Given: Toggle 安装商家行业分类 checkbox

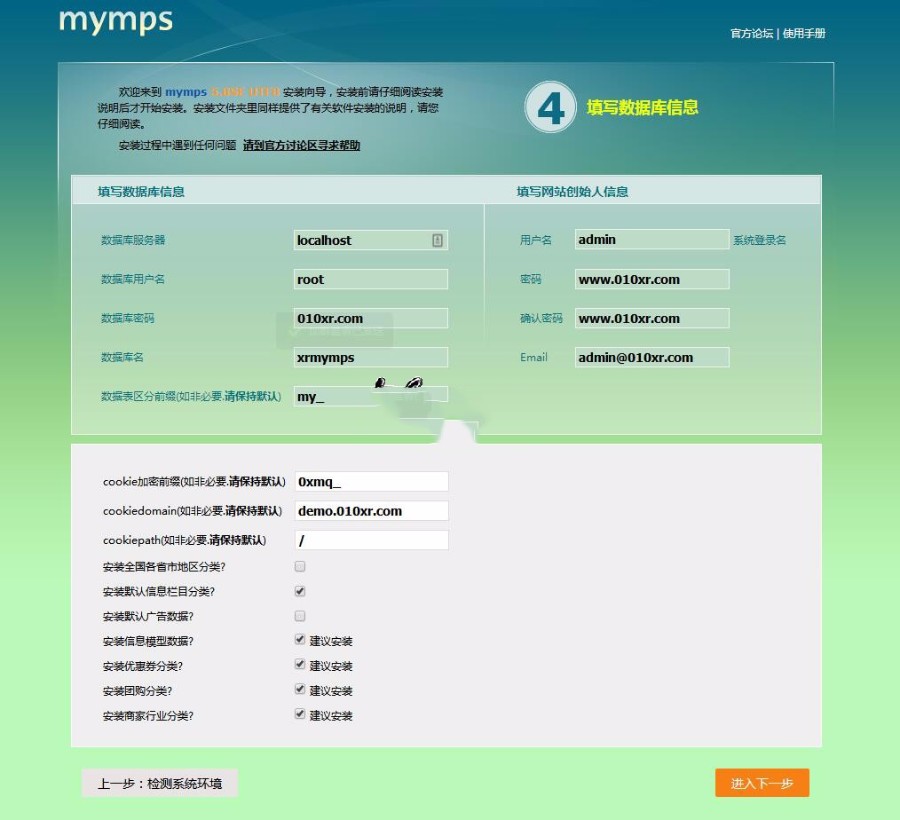Looking at the screenshot, I should click(300, 714).
